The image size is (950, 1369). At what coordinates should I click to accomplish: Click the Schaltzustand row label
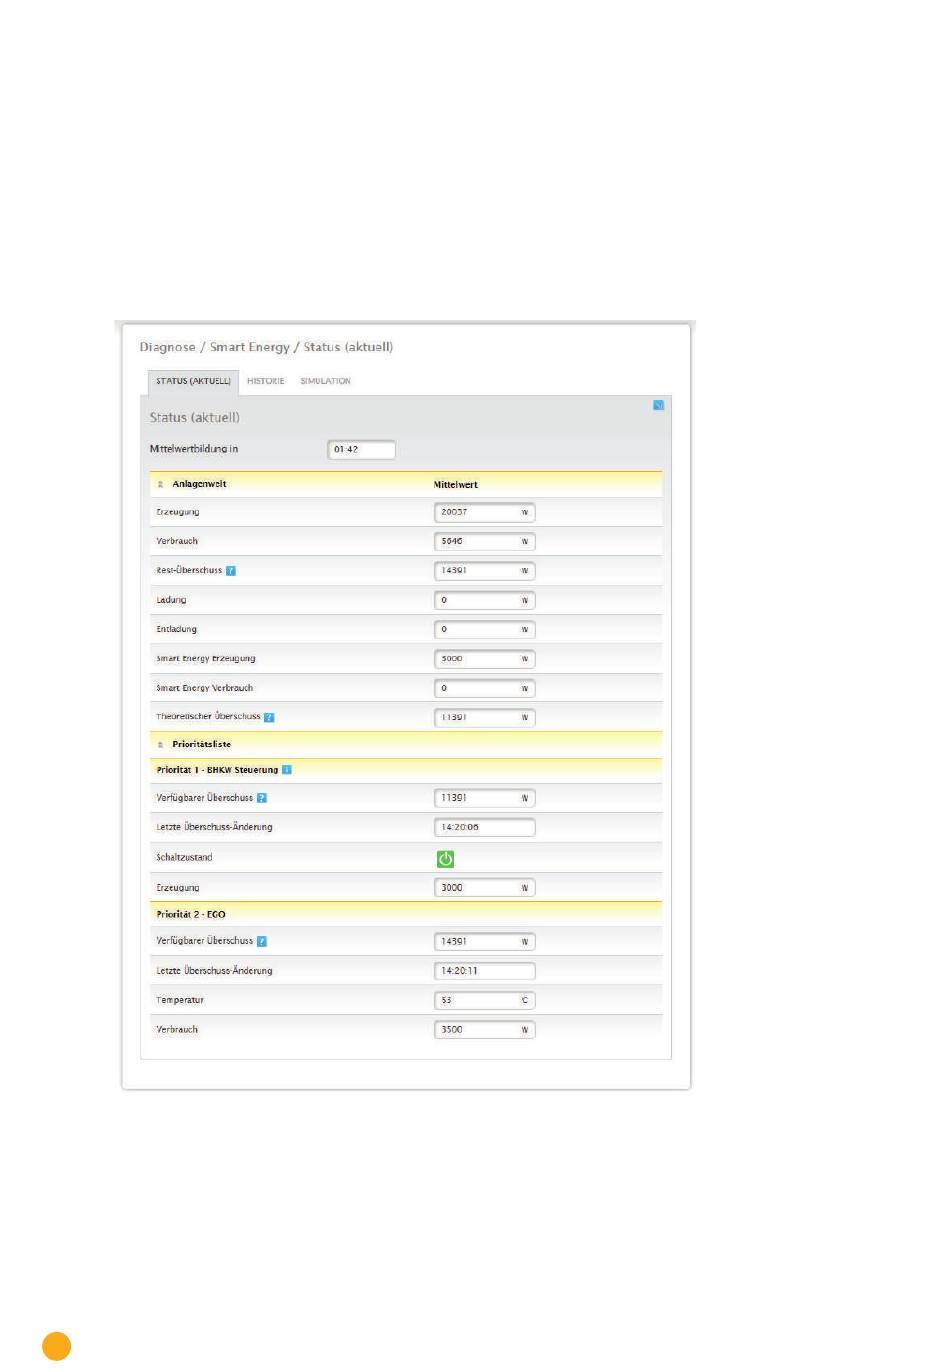[184, 858]
